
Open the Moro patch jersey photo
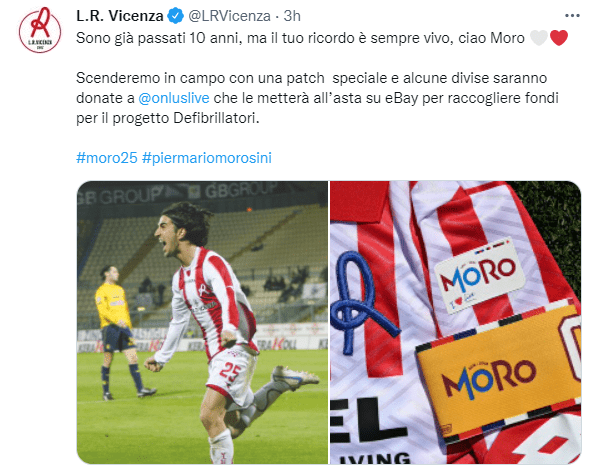(455, 323)
